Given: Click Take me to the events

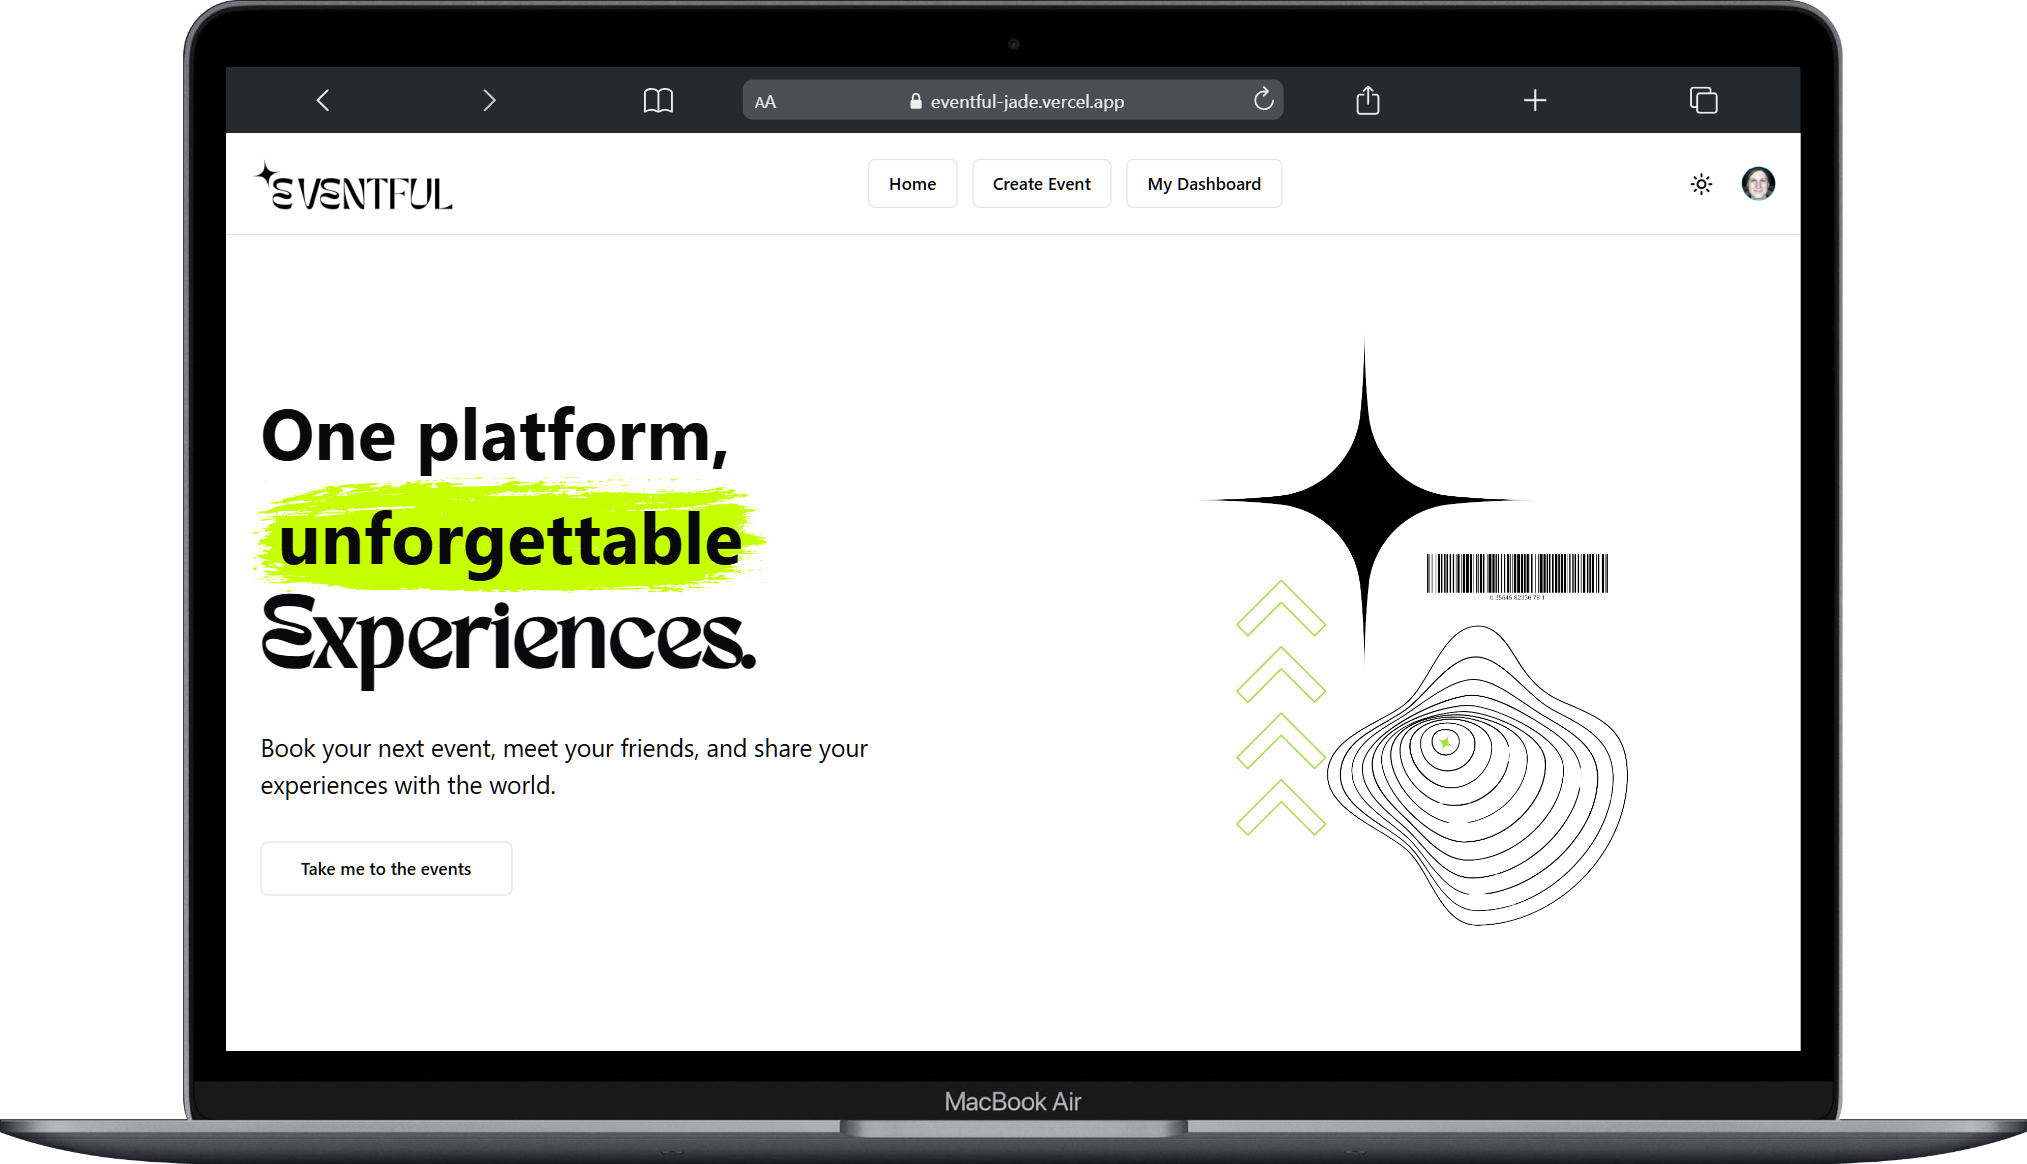Looking at the screenshot, I should [x=386, y=867].
